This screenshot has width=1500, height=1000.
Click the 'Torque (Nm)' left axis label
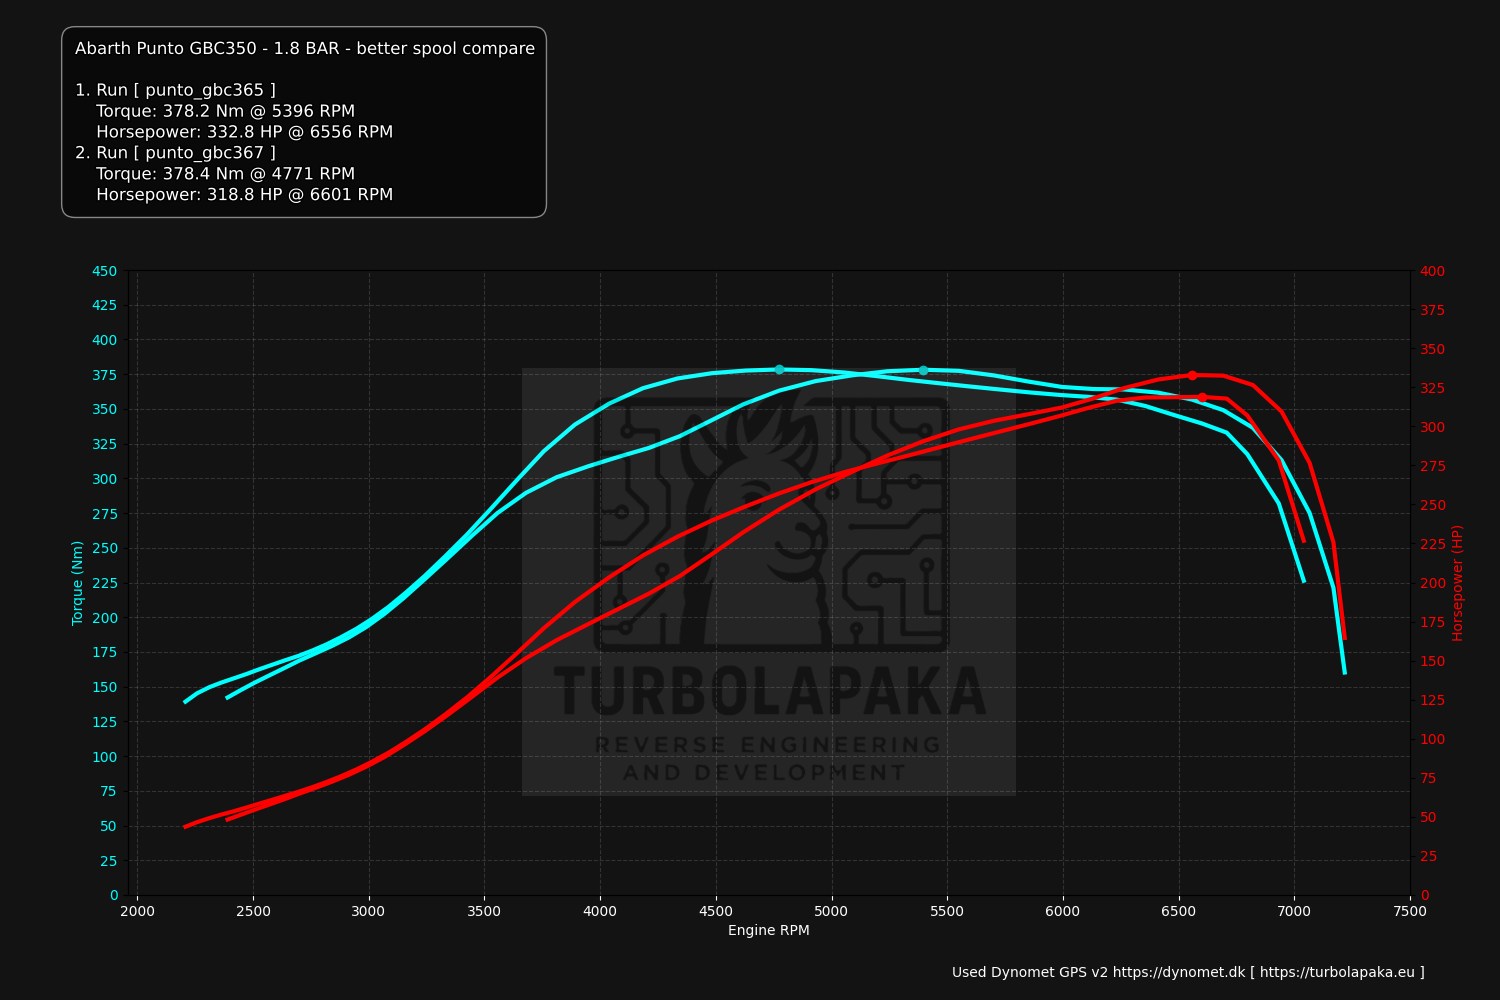(77, 583)
